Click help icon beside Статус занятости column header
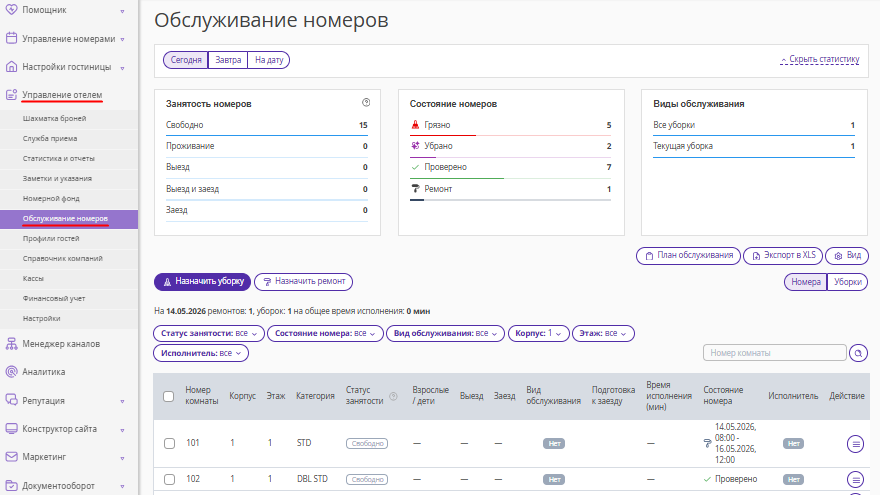 click(x=393, y=396)
